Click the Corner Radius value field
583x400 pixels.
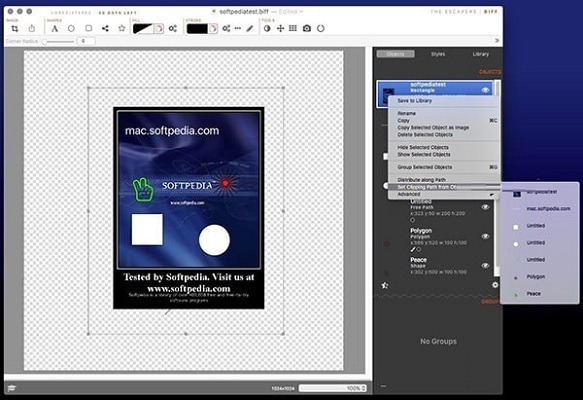pos(86,41)
